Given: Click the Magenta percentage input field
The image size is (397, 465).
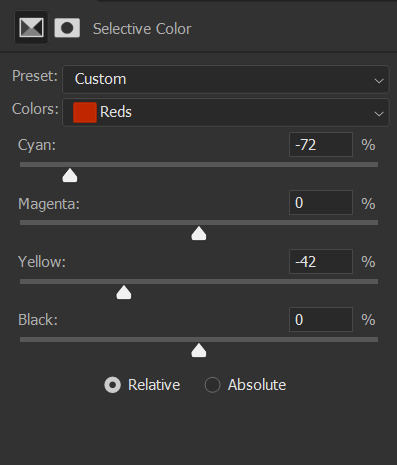Looking at the screenshot, I should tap(321, 203).
